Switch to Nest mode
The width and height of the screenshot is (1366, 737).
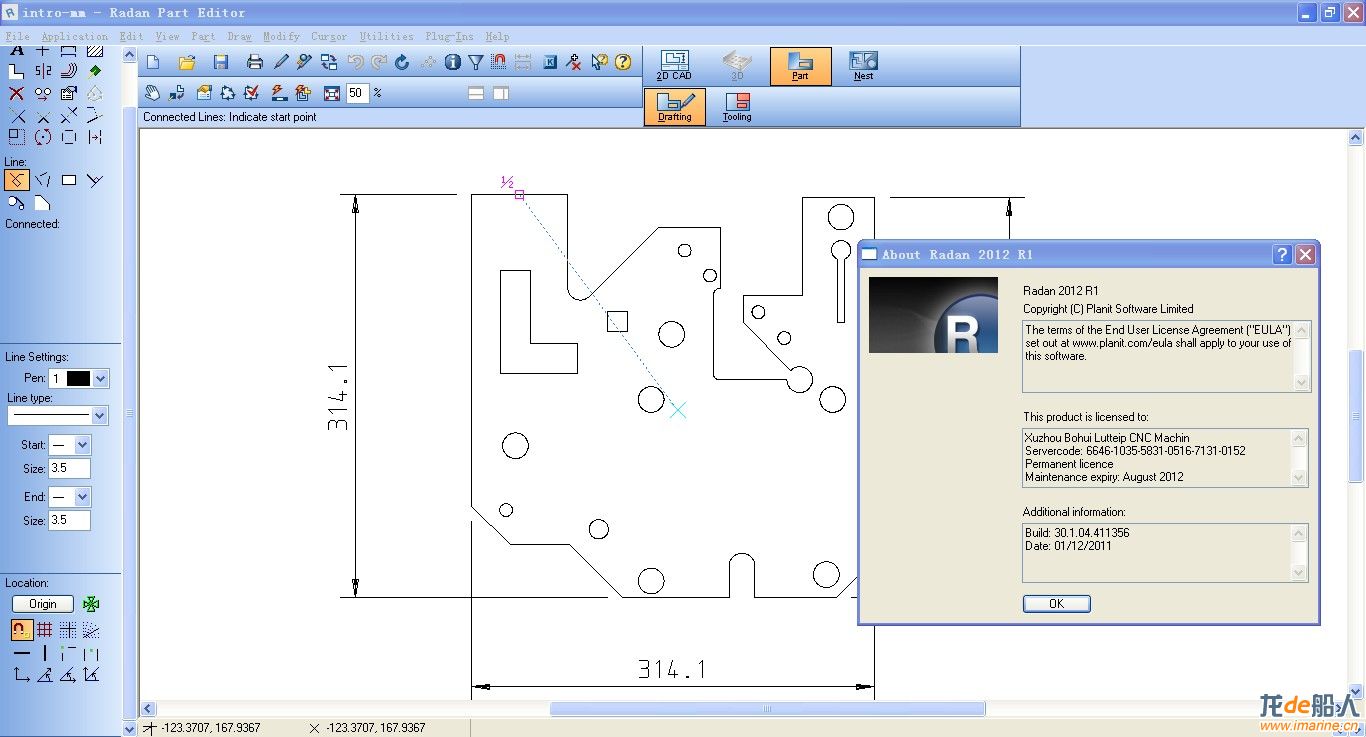[x=863, y=66]
